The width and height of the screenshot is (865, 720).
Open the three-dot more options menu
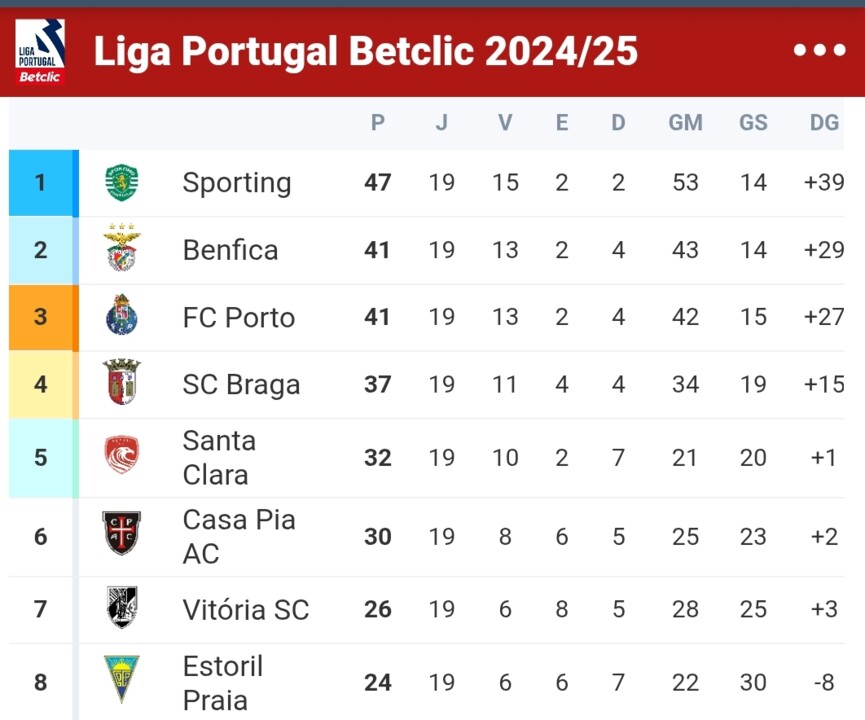click(x=819, y=51)
